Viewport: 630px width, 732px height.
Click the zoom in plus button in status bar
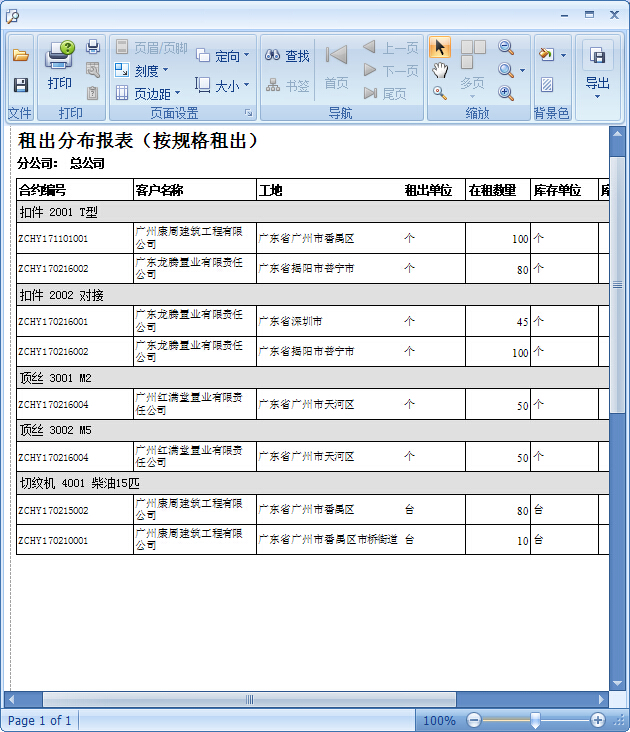[597, 719]
